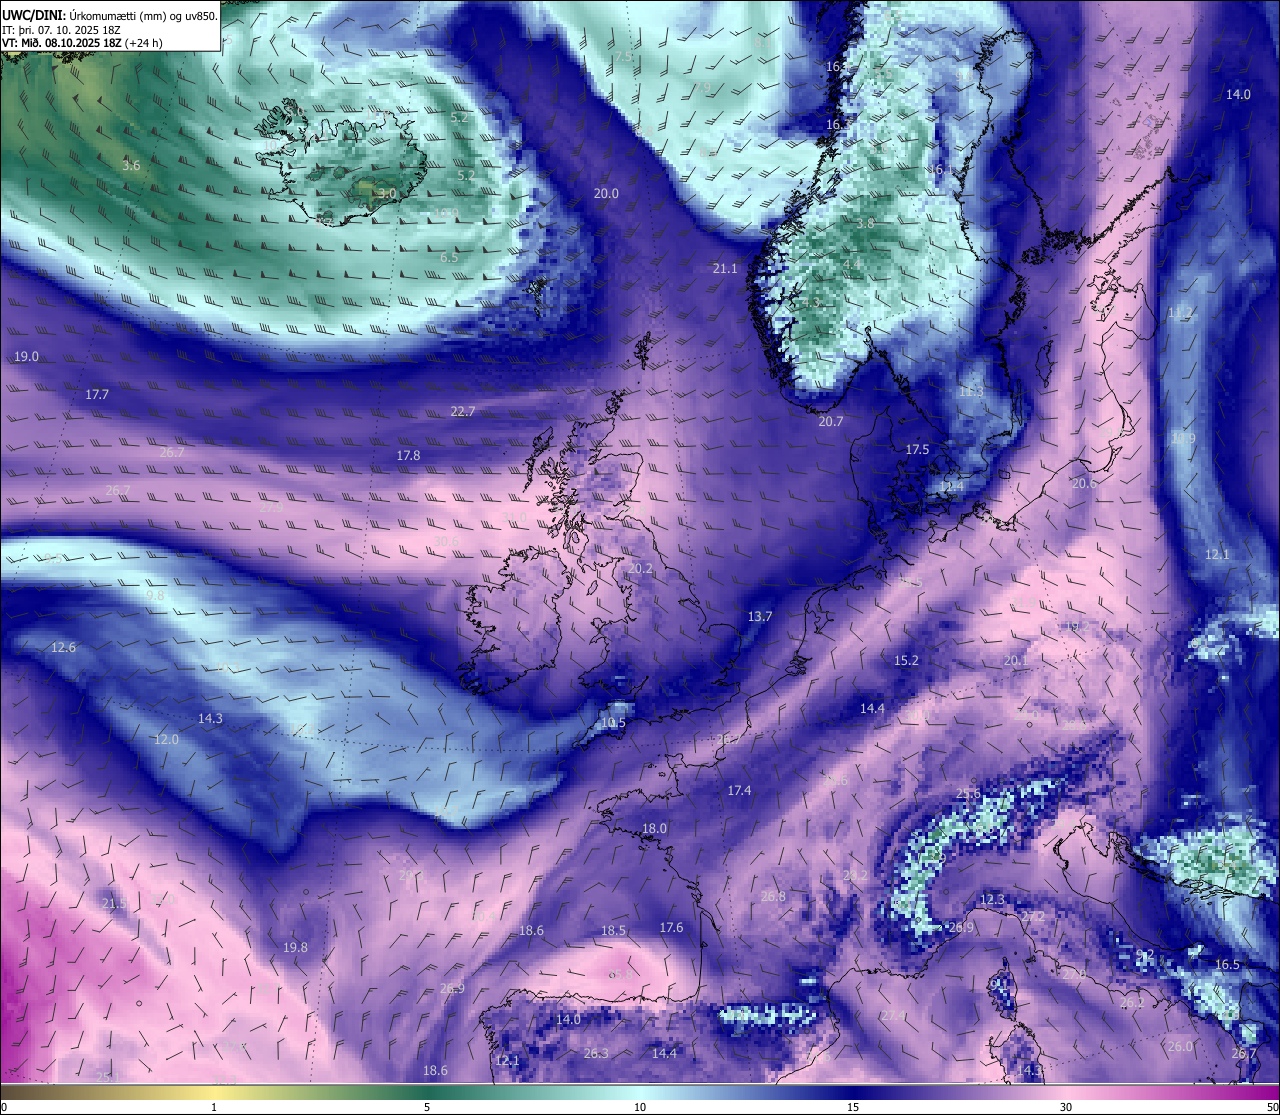Click the 12.6 value label

point(63,648)
